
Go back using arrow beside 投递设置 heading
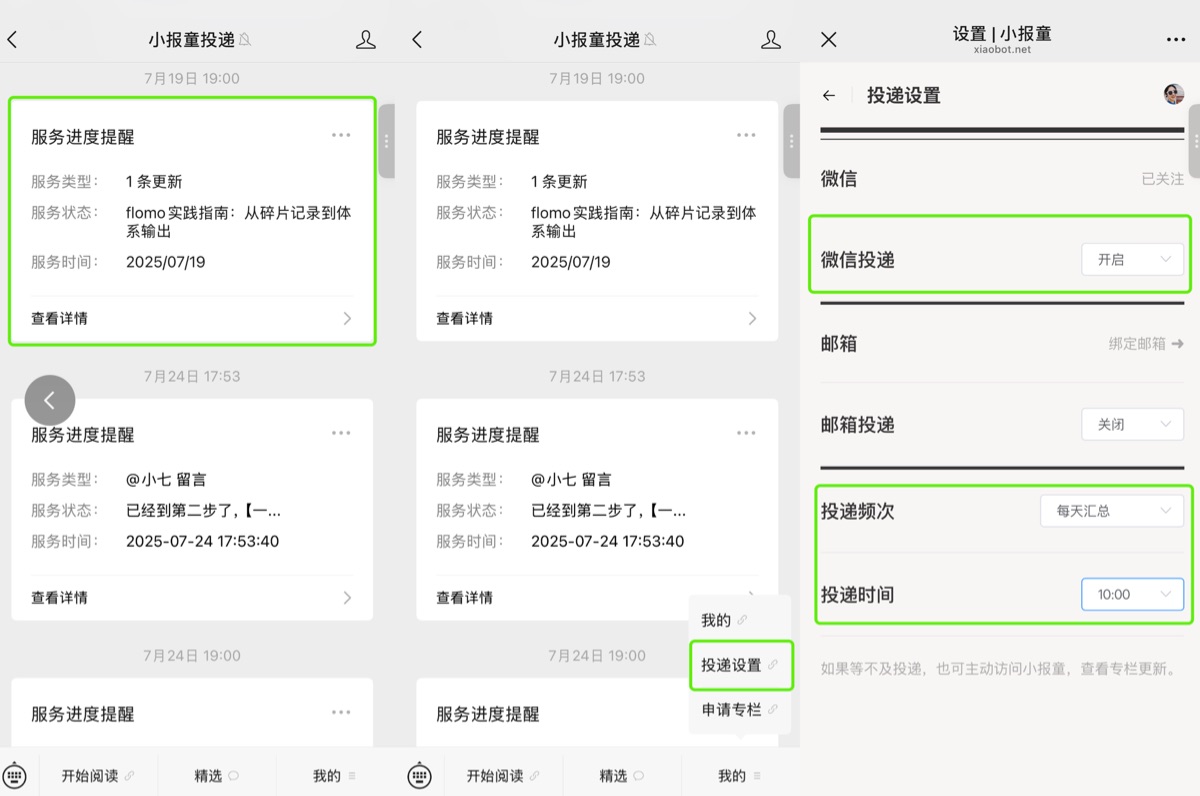click(x=829, y=96)
